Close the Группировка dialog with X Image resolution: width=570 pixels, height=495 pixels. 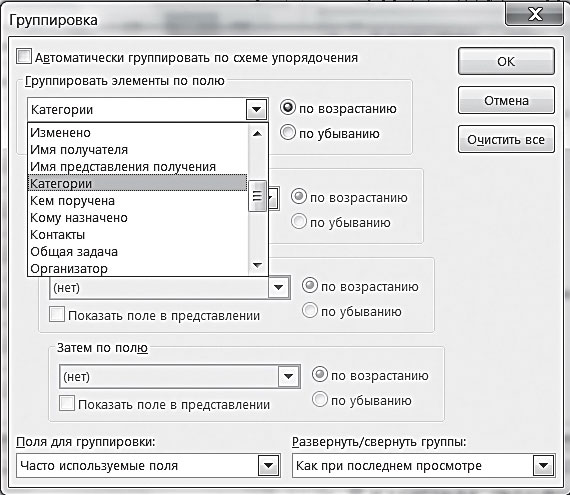[534, 14]
